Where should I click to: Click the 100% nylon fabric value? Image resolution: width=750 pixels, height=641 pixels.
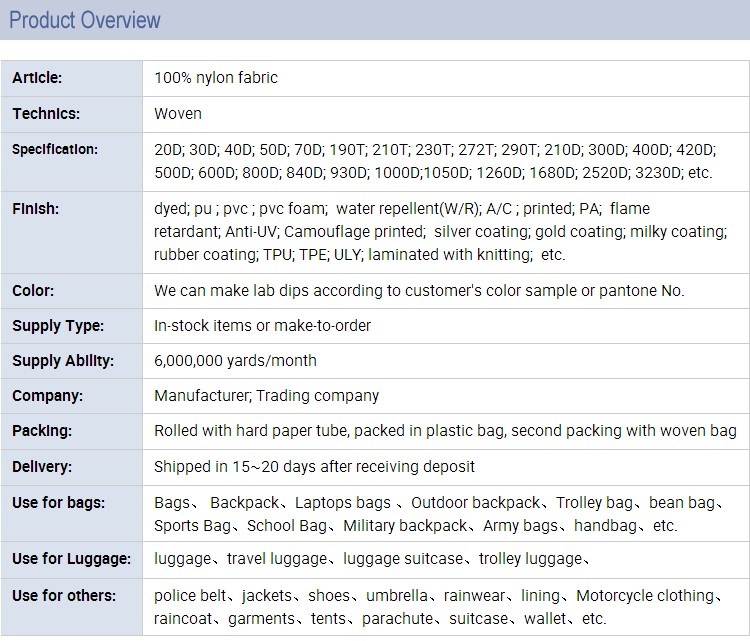[216, 78]
